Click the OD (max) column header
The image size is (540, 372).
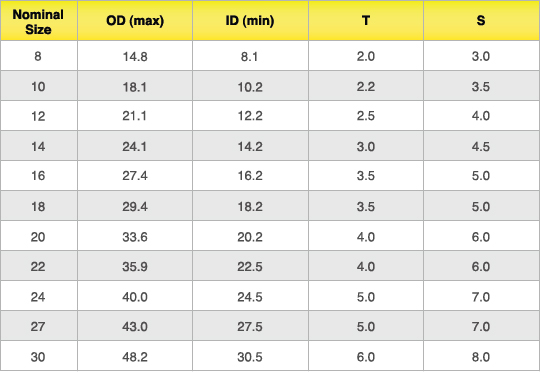[x=135, y=21]
